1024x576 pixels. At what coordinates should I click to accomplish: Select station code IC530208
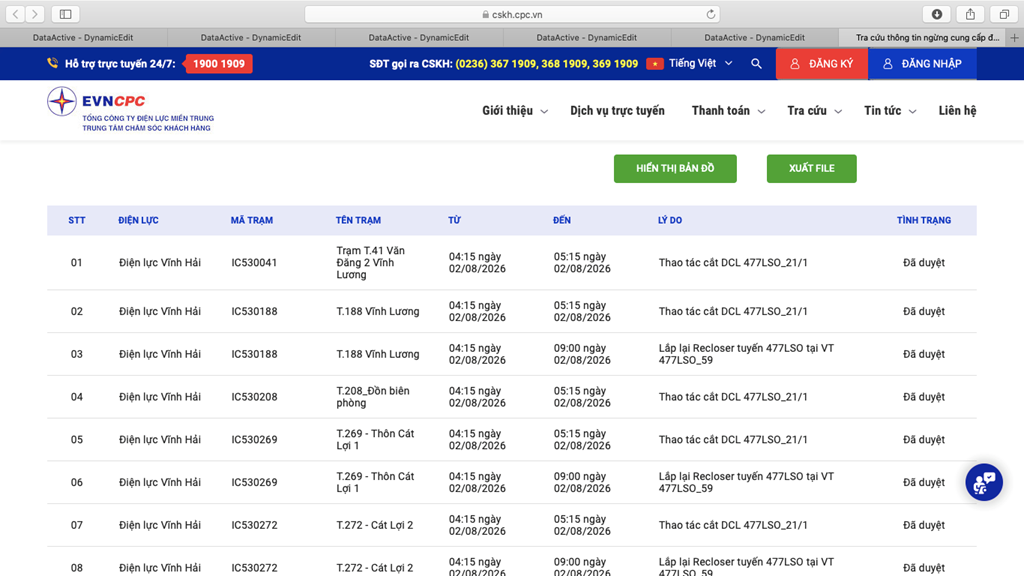point(254,396)
